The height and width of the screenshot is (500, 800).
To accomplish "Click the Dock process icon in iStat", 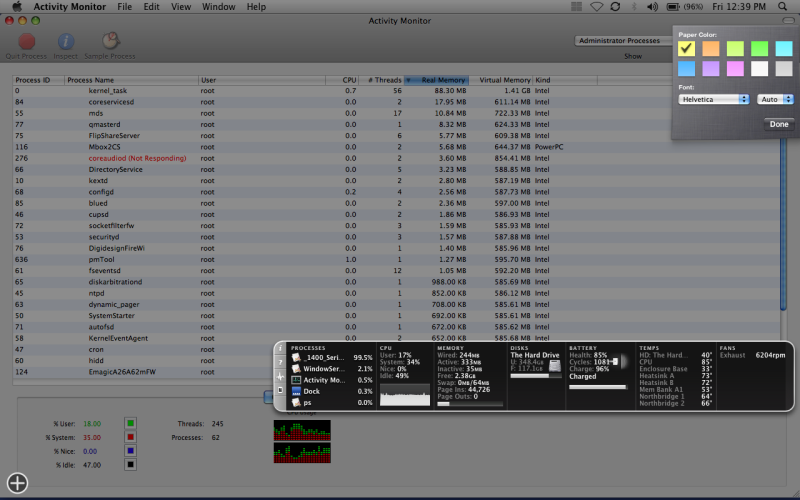I will pyautogui.click(x=296, y=391).
